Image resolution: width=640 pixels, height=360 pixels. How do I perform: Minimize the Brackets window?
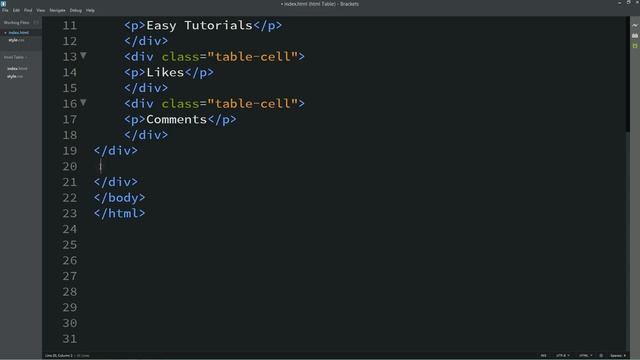(x=620, y=3)
